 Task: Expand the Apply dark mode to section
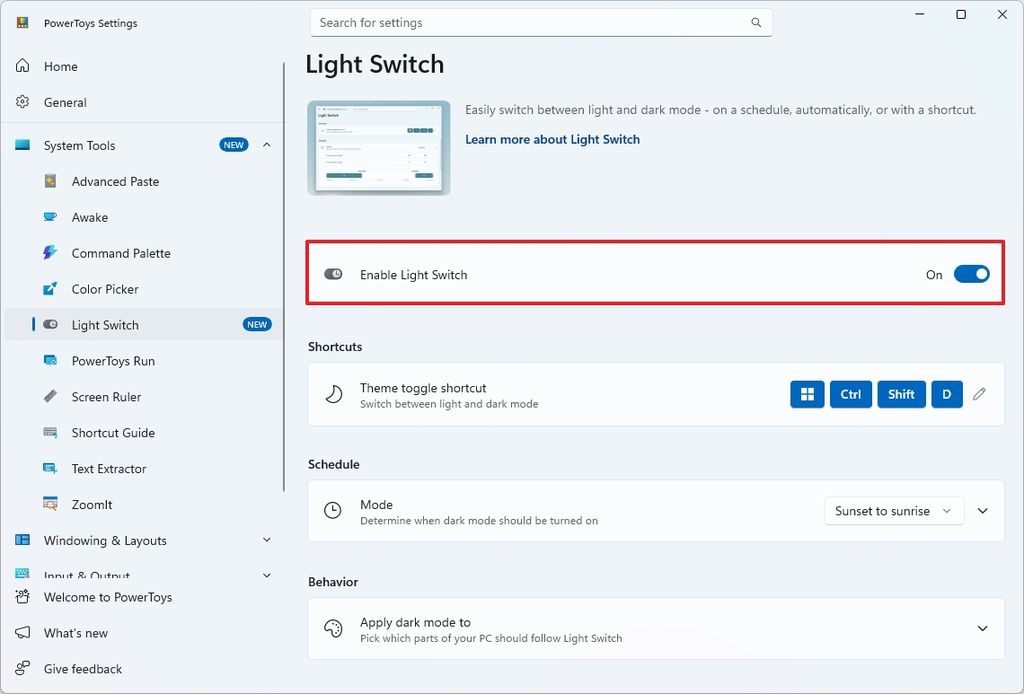pyautogui.click(x=982, y=629)
